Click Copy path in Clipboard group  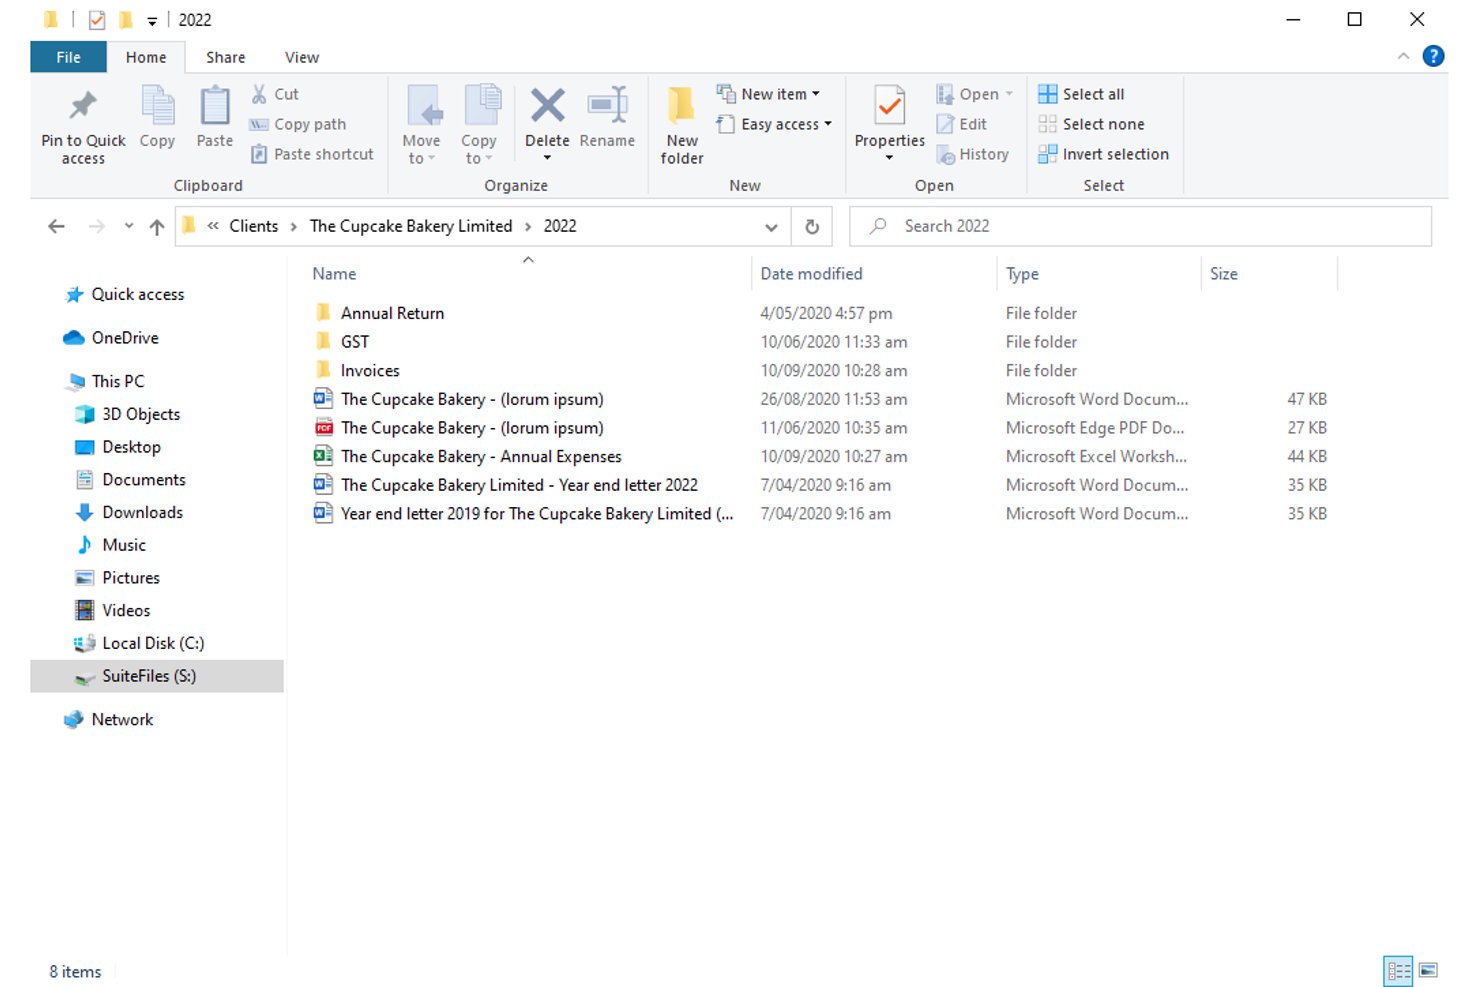coord(298,124)
